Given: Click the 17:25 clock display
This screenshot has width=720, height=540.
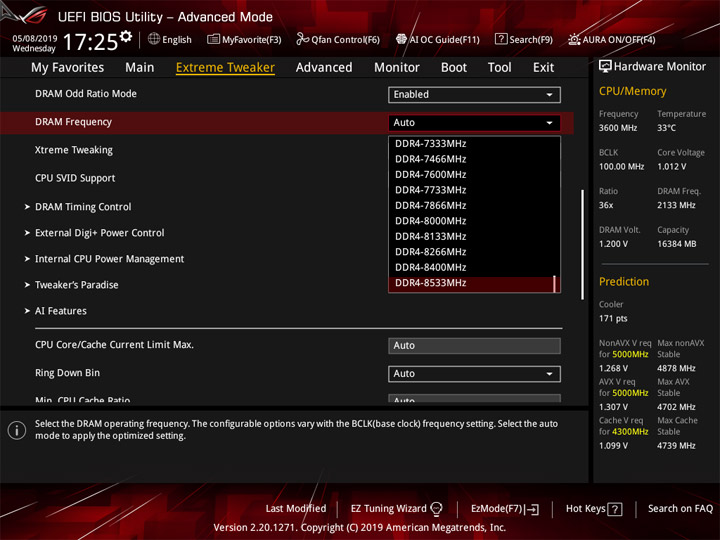Looking at the screenshot, I should pyautogui.click(x=90, y=42).
